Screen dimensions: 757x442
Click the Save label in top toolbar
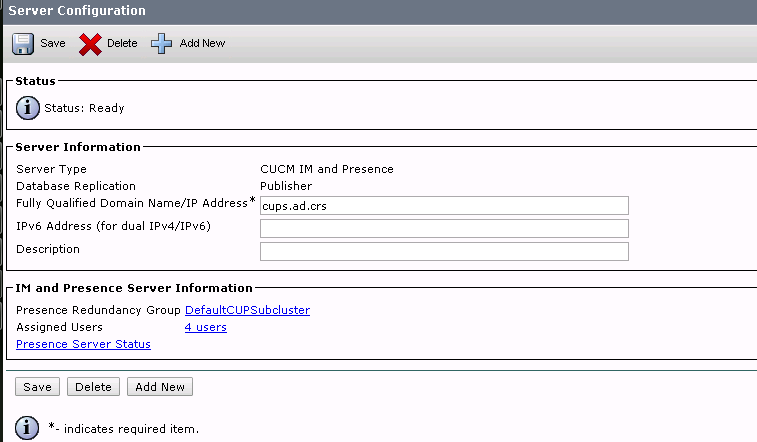pyautogui.click(x=53, y=43)
